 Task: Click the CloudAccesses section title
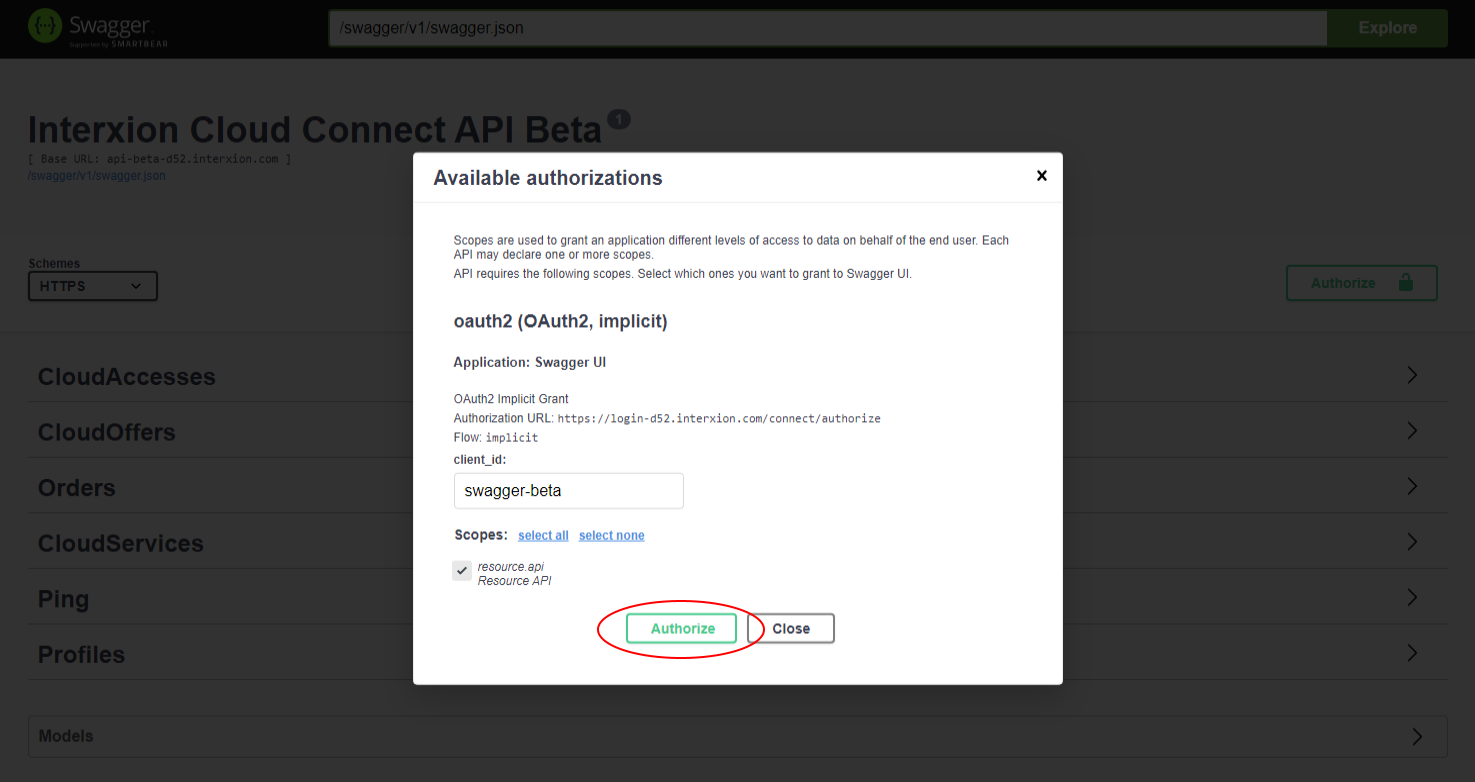tap(127, 377)
